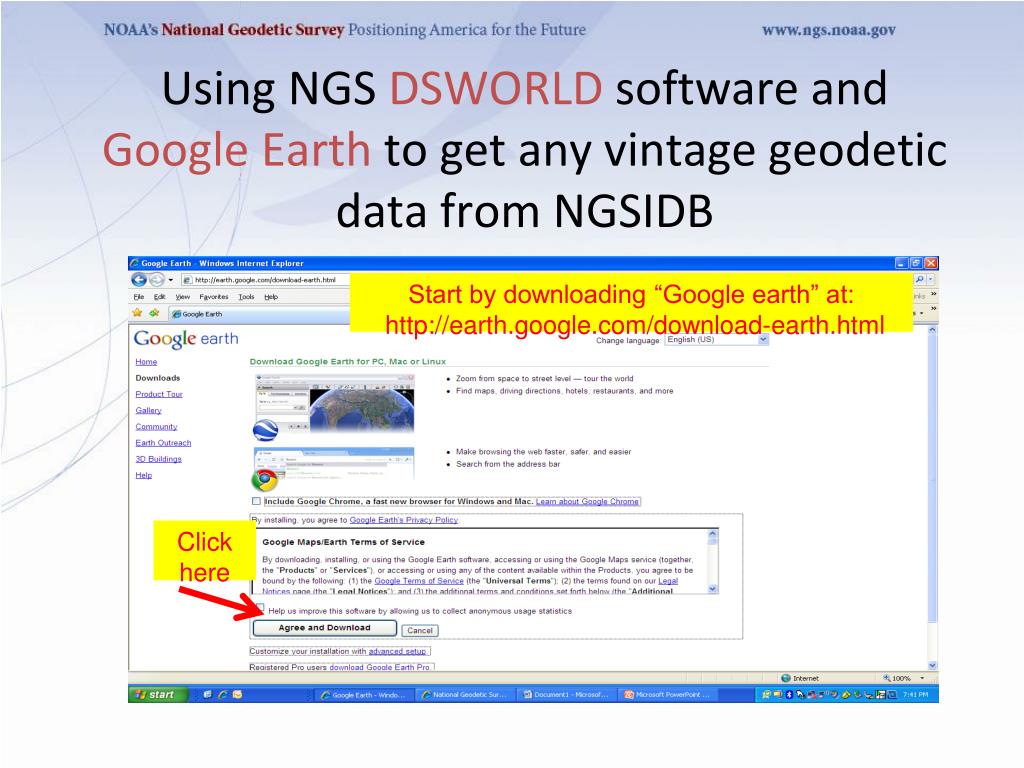Click the Terms of Service scroll up arrow
The height and width of the screenshot is (768, 1024).
click(x=712, y=534)
